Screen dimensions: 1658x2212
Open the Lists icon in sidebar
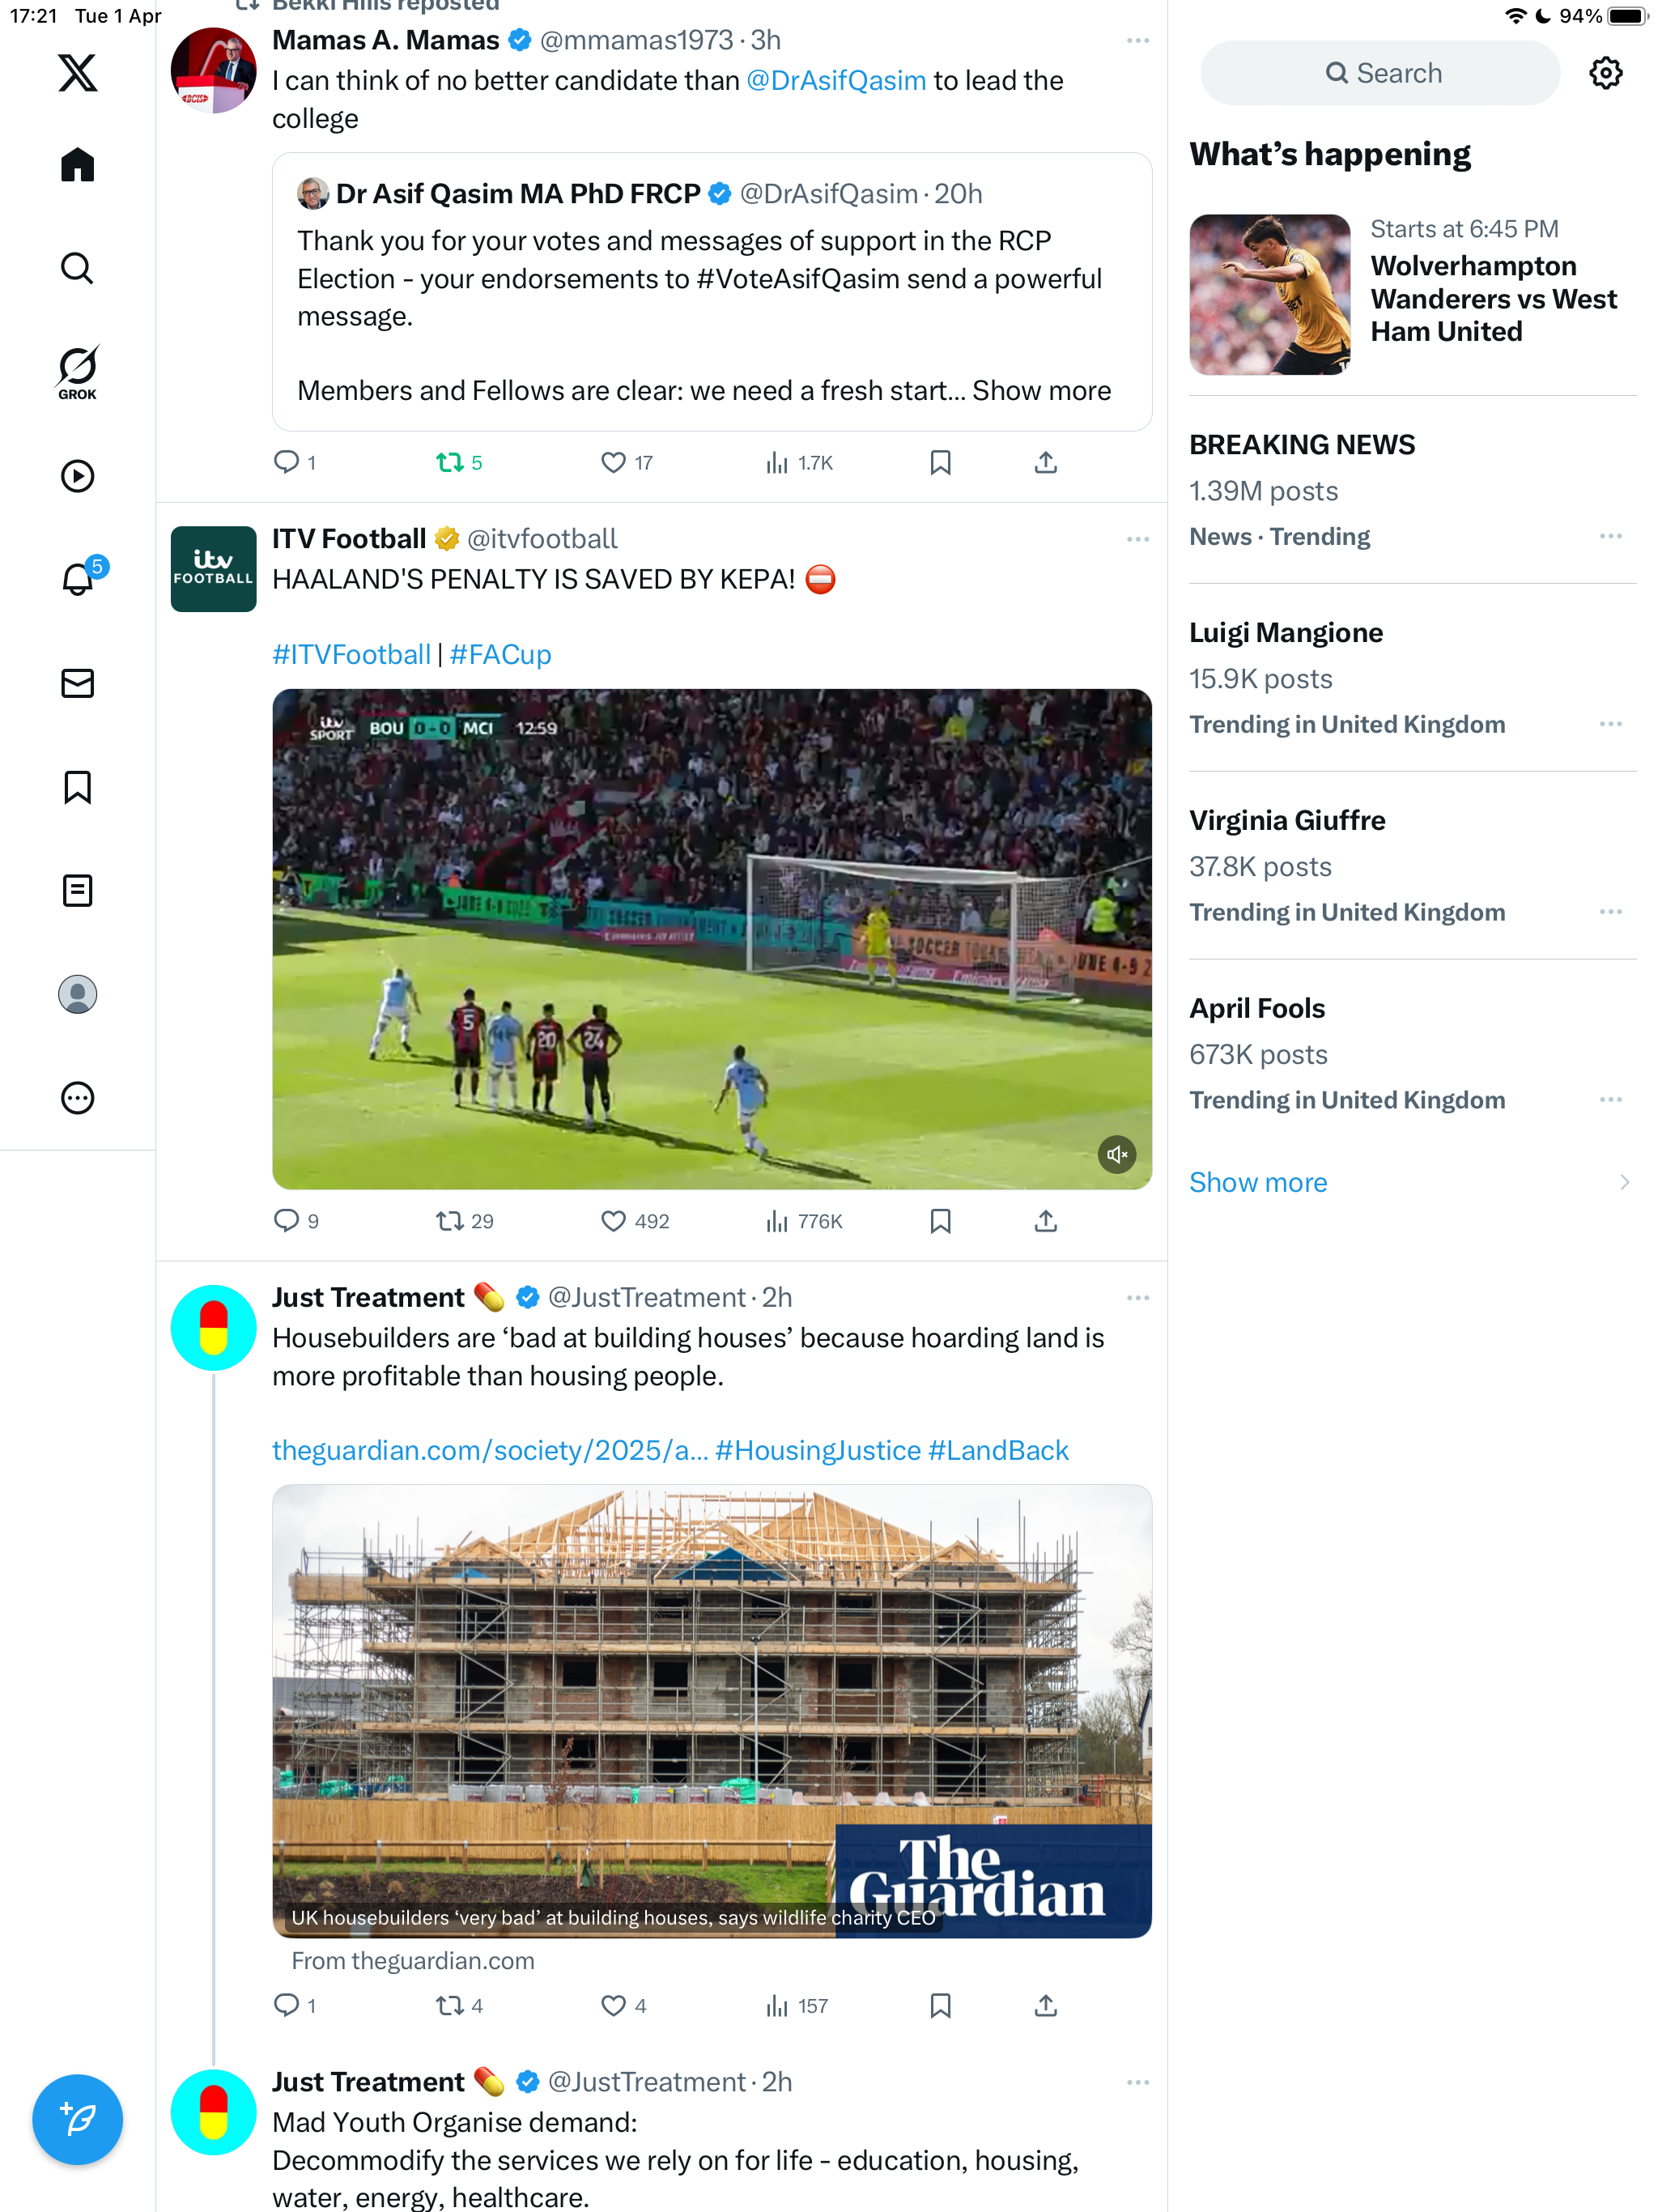coord(77,890)
